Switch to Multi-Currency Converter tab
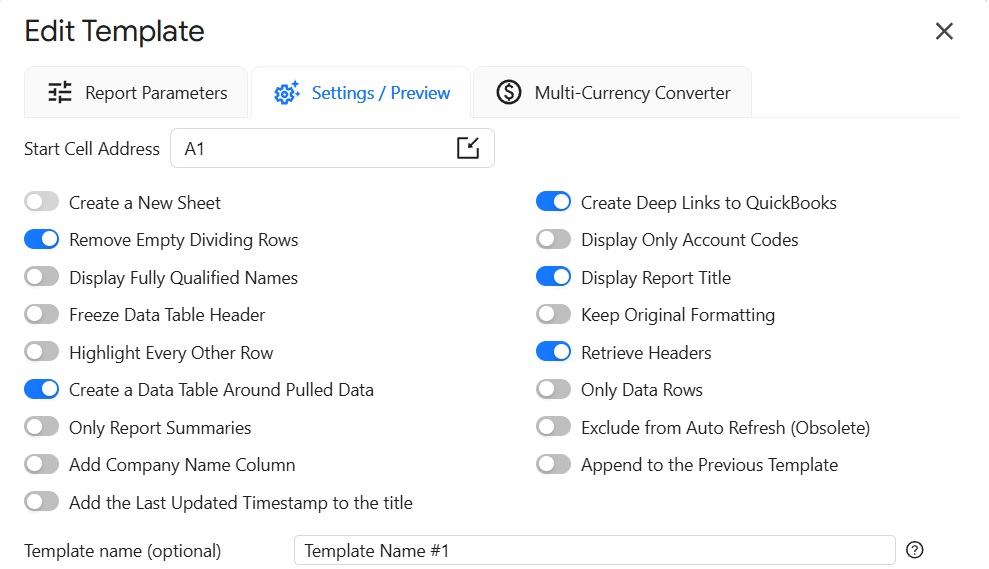Viewport: 989px width, 569px height. point(612,93)
